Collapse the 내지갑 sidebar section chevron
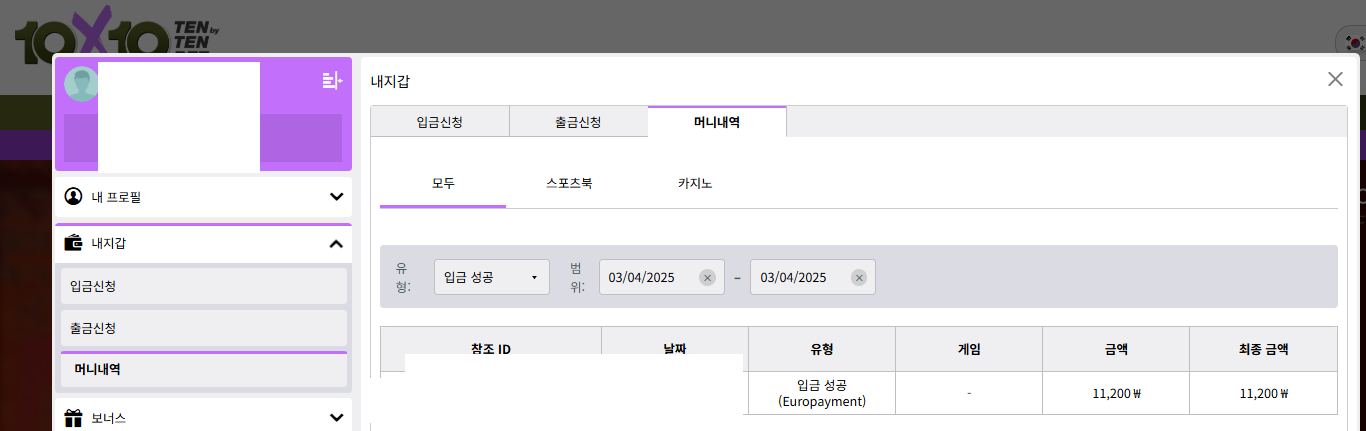Screen dimensions: 1366x431 click(336, 243)
